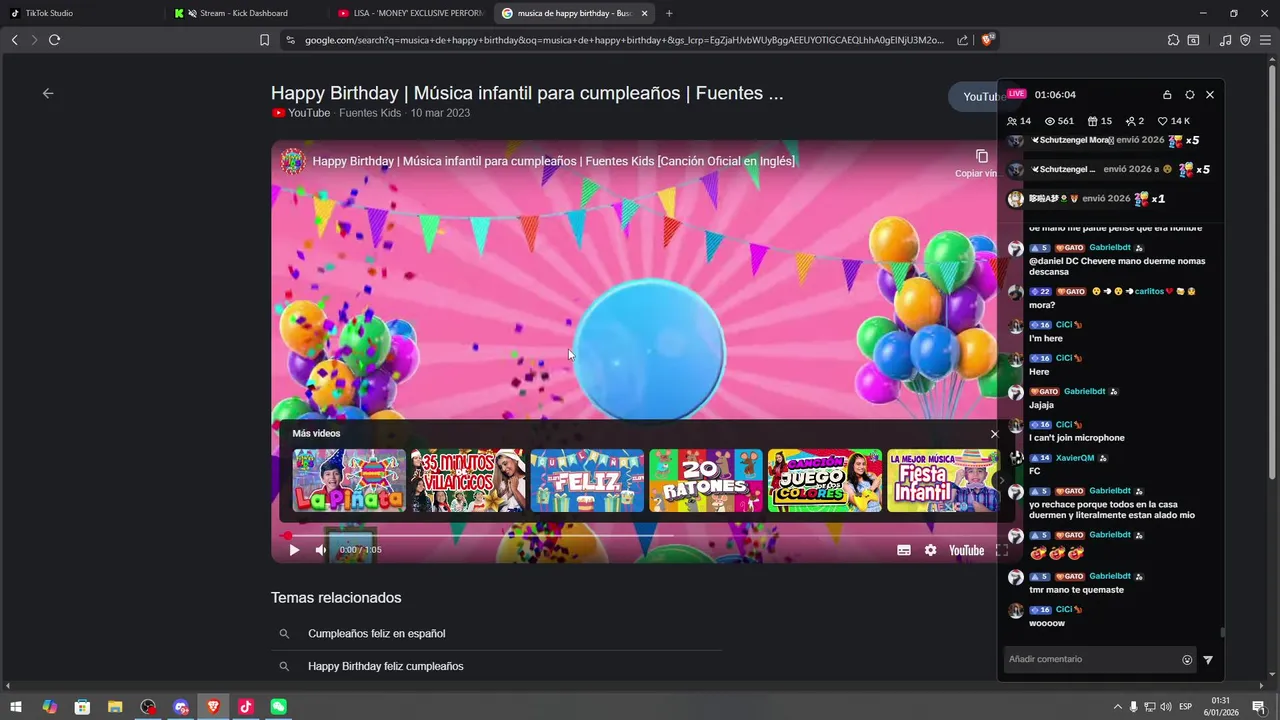This screenshot has width=1280, height=720.
Task: Click the share icon in address bar
Action: point(962,40)
